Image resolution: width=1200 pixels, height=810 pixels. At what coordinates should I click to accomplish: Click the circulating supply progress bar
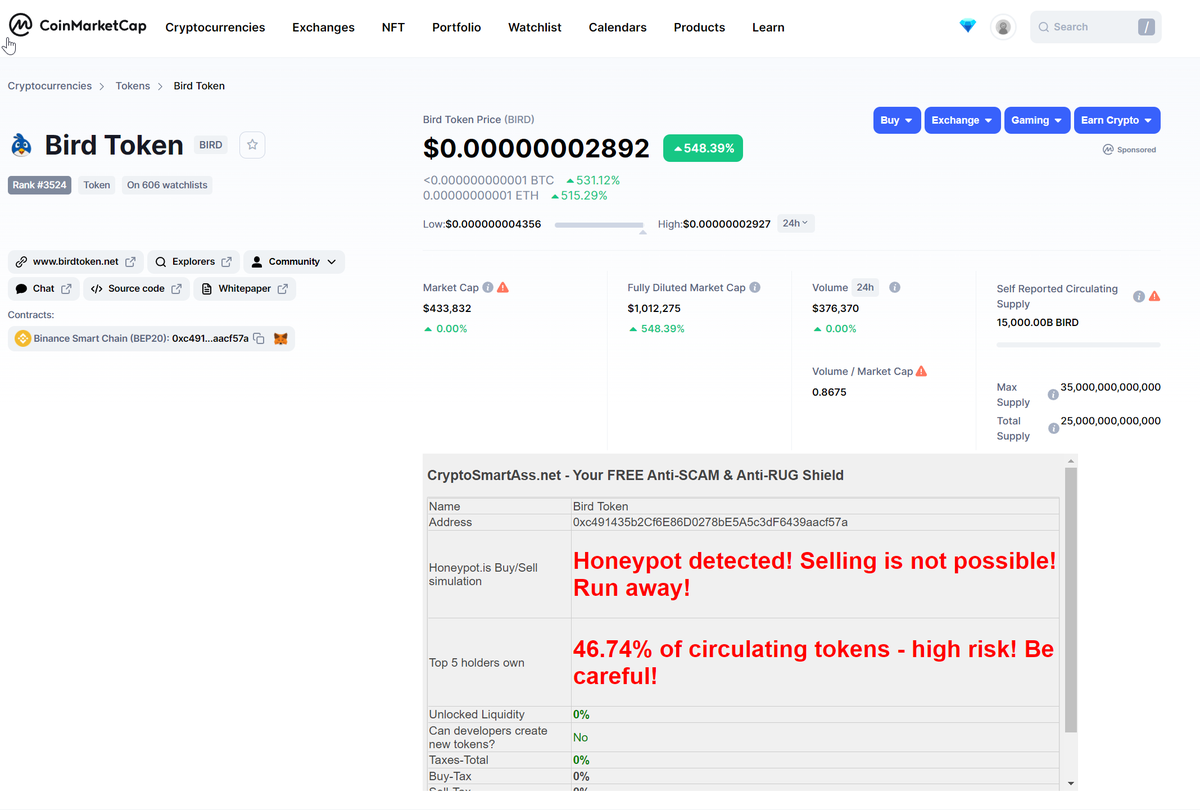(x=1078, y=344)
